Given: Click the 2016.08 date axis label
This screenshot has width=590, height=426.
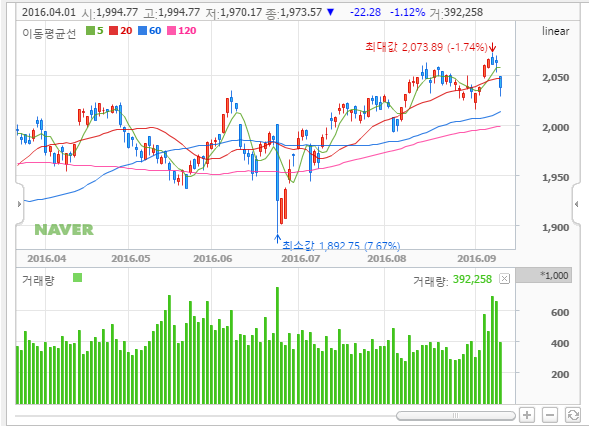Looking at the screenshot, I should (x=387, y=259).
